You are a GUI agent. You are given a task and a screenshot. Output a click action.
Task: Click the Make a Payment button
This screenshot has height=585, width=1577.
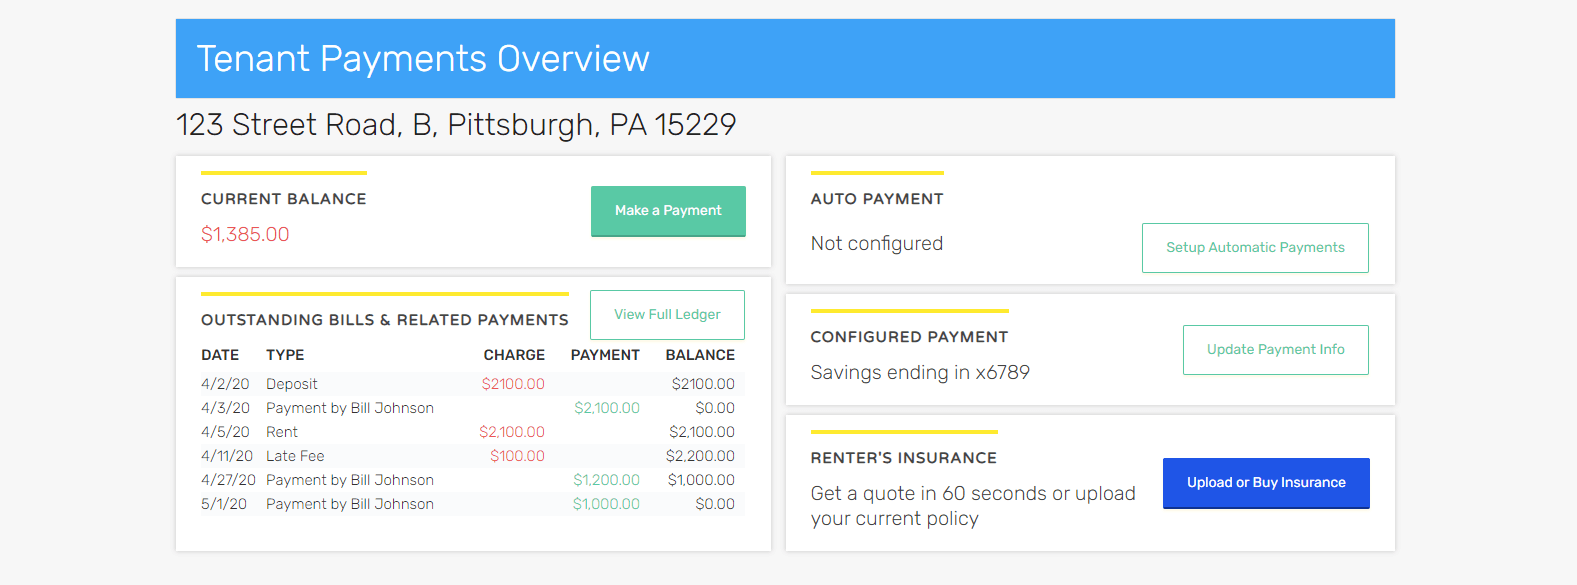click(668, 211)
